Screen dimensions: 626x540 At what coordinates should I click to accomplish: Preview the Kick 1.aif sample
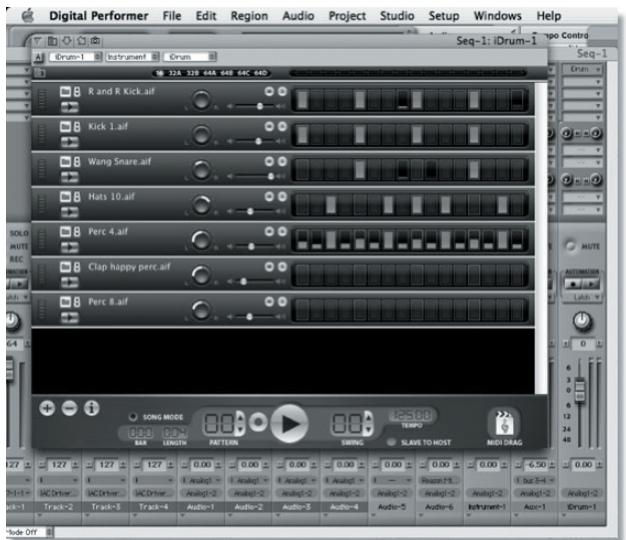click(x=69, y=142)
